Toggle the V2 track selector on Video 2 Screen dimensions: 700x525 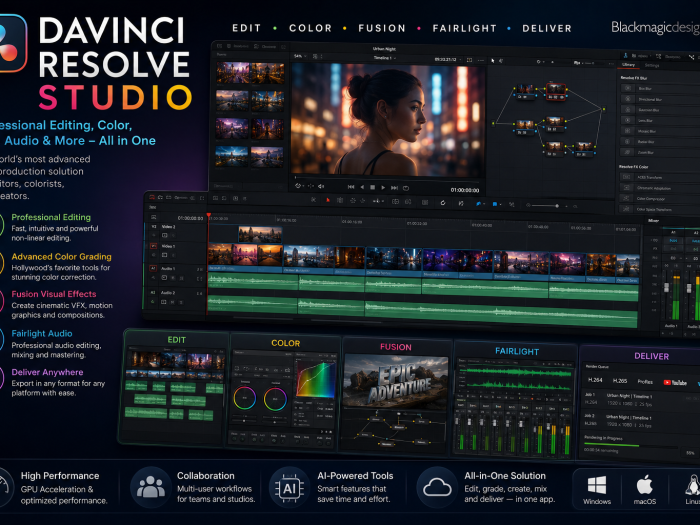tap(154, 227)
